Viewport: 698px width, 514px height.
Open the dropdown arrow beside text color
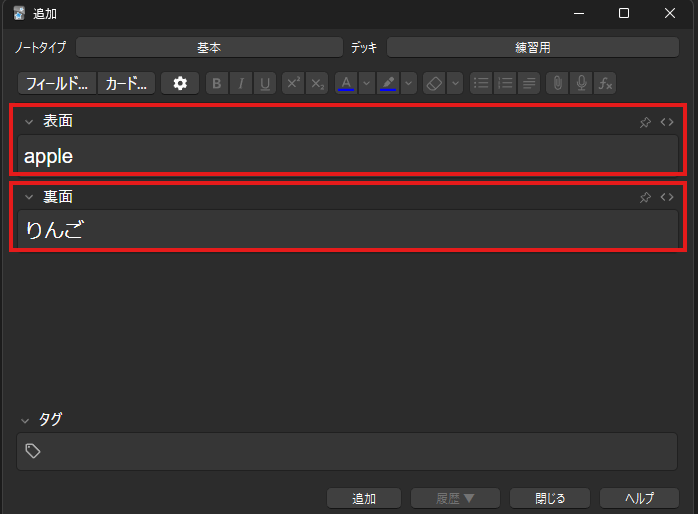tap(366, 84)
